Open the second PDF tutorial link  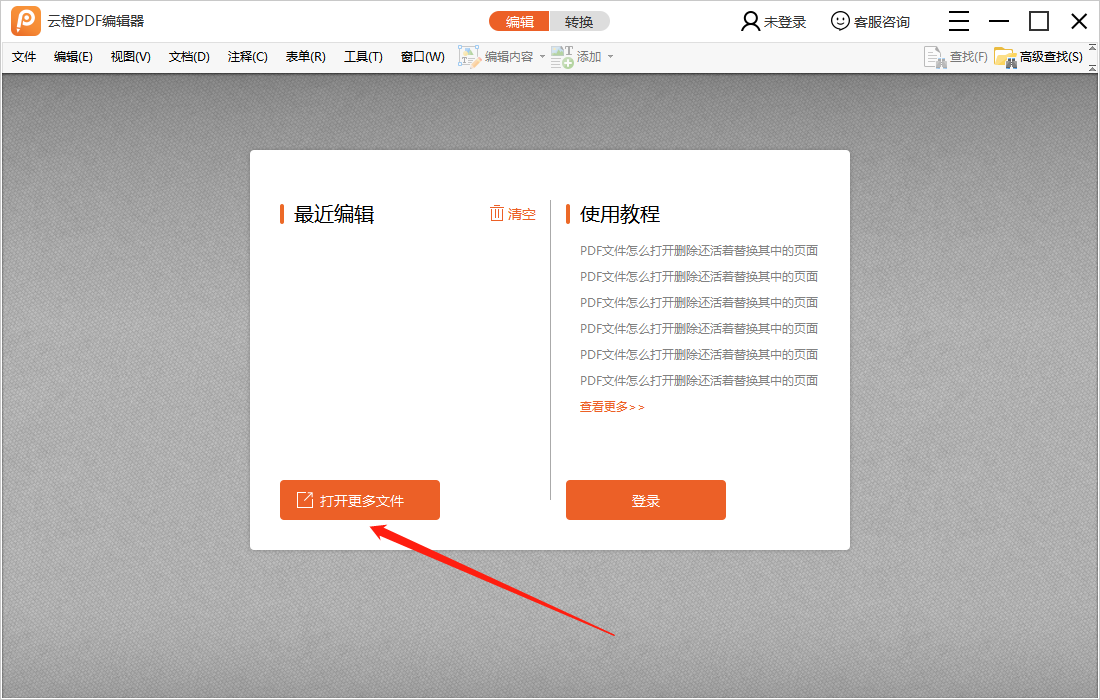click(699, 276)
